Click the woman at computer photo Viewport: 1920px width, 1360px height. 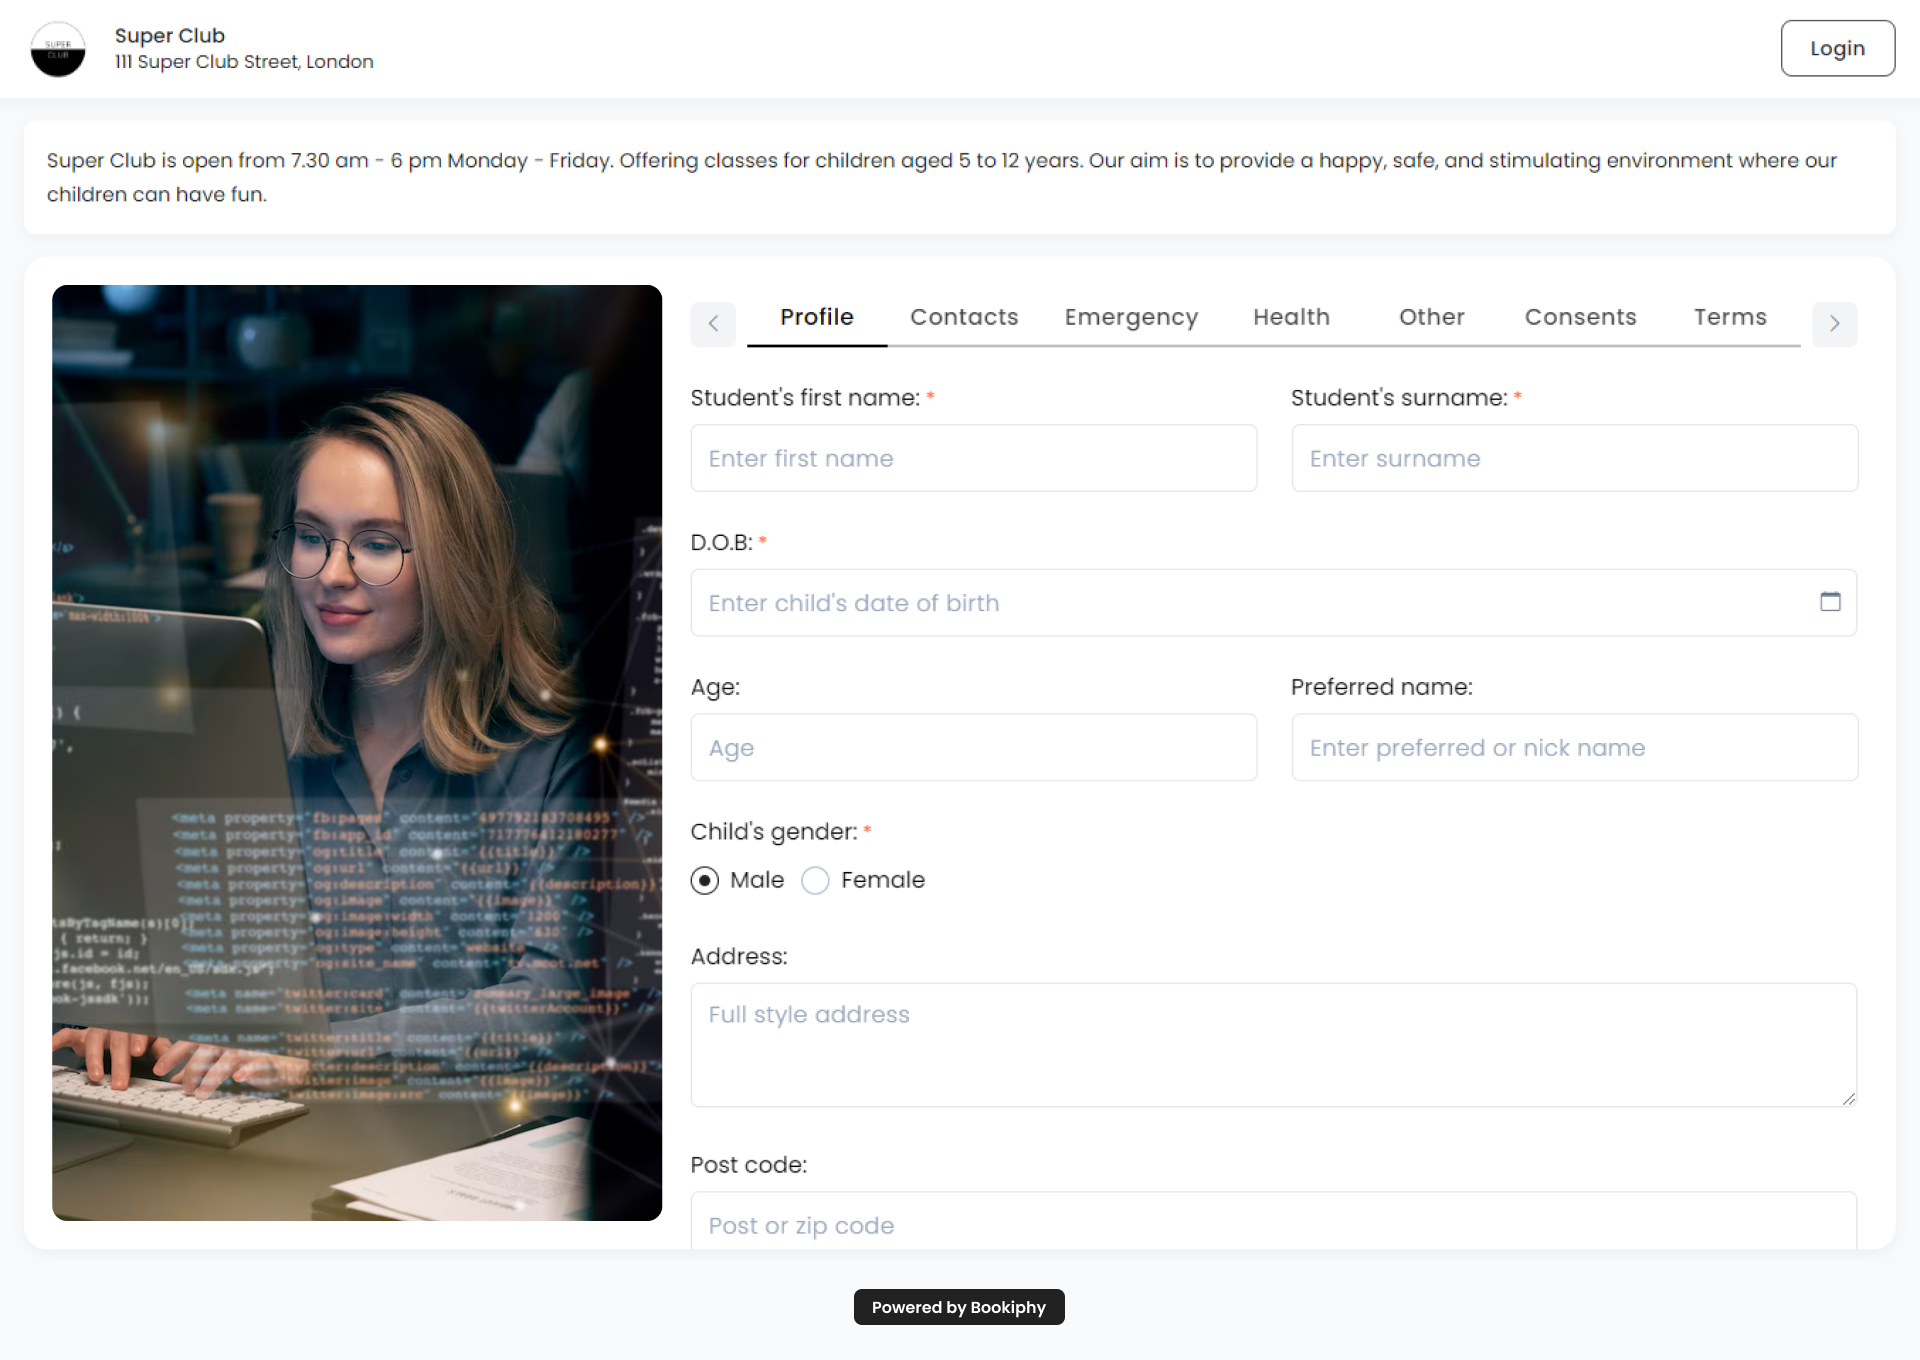pos(357,752)
